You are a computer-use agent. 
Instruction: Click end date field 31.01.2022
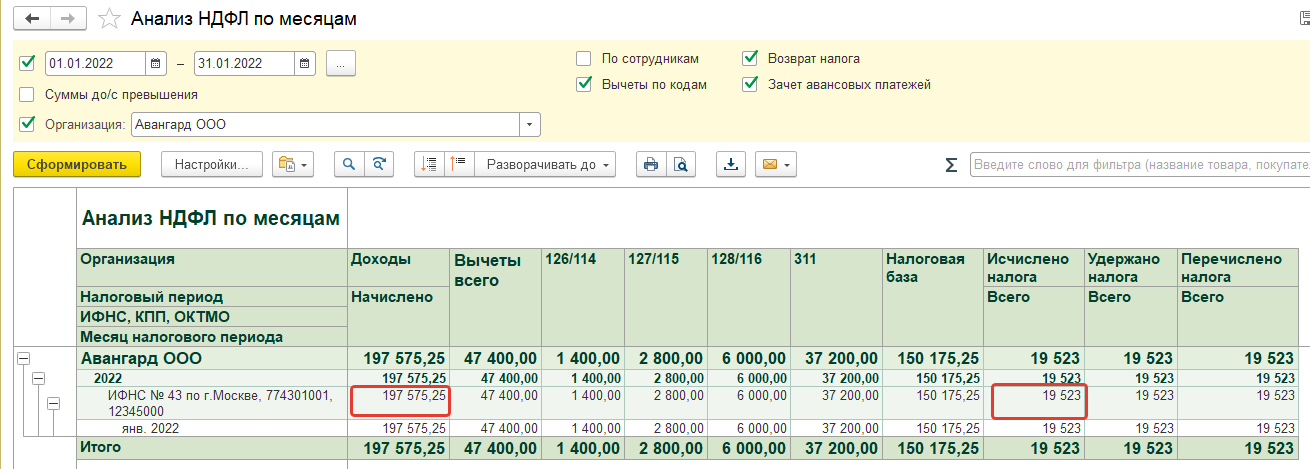(x=244, y=63)
